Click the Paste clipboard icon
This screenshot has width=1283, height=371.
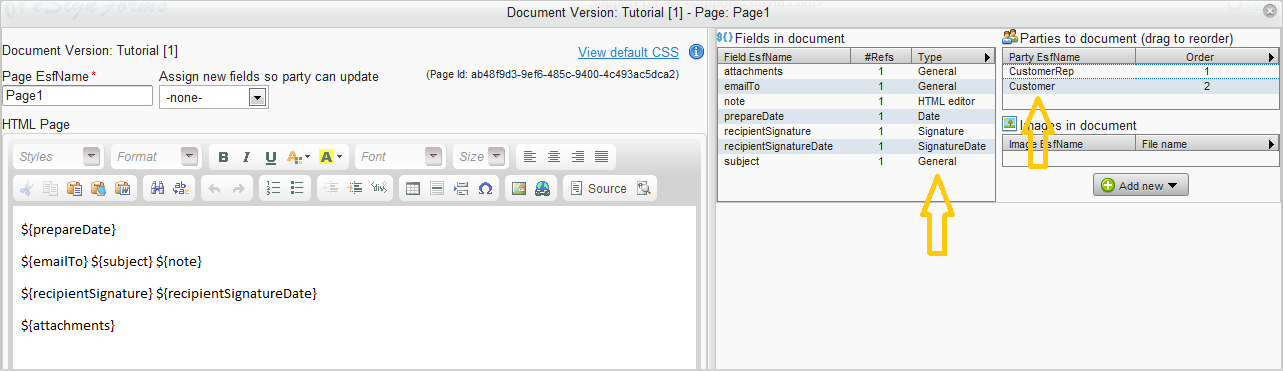(x=75, y=188)
